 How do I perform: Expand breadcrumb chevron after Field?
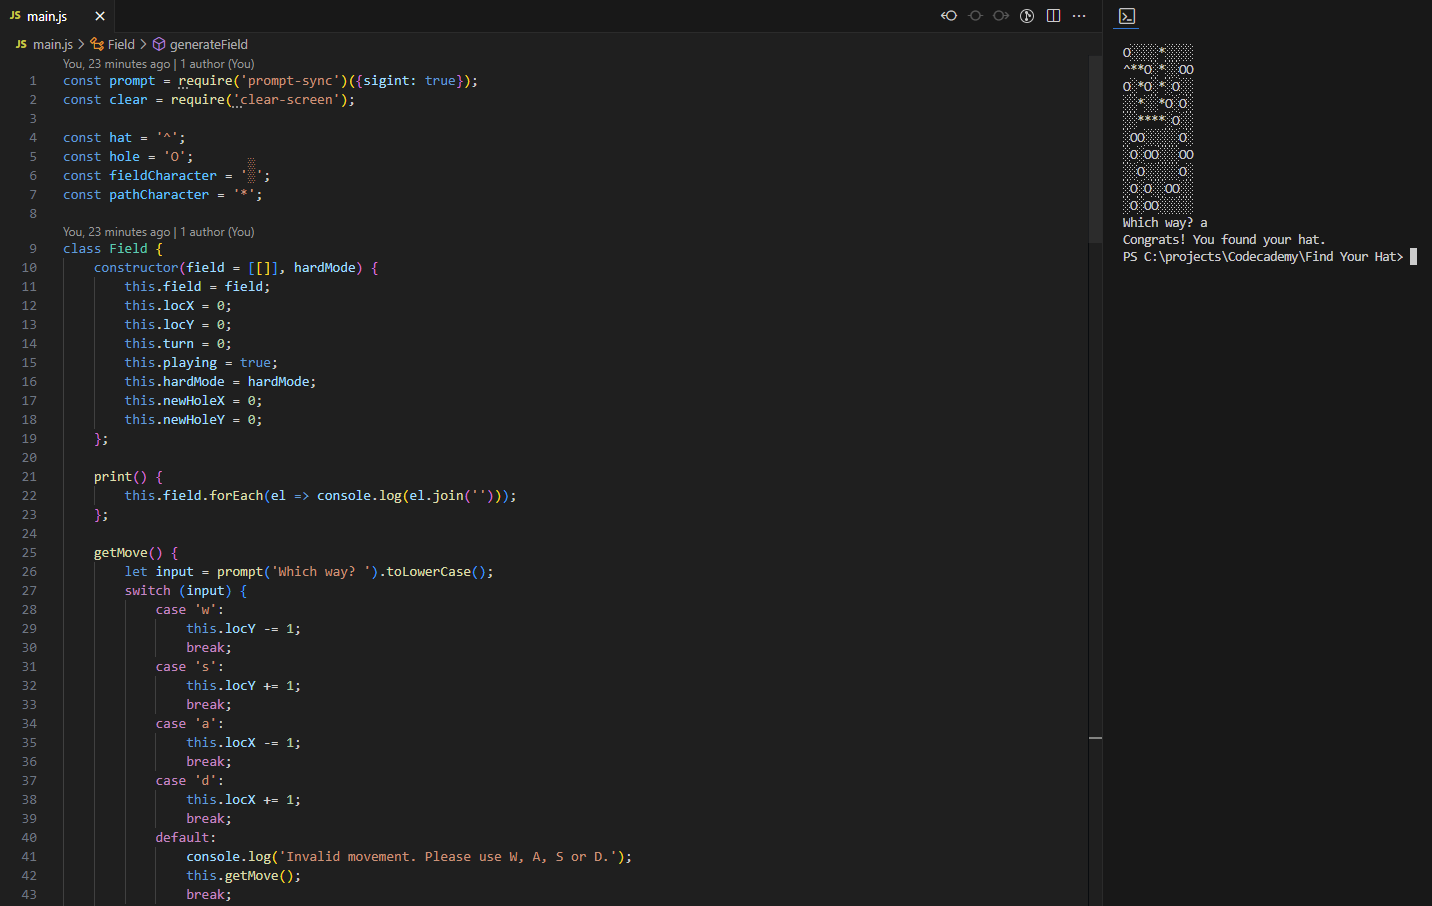143,44
